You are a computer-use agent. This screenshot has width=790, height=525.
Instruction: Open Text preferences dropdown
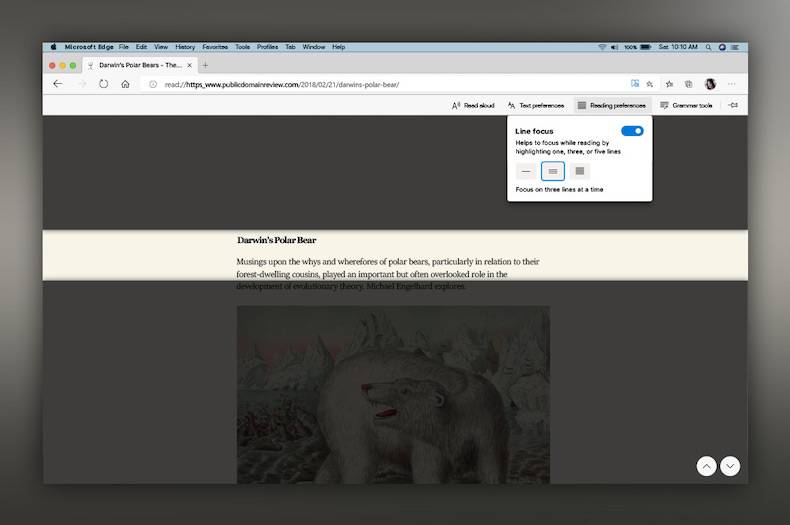536,105
